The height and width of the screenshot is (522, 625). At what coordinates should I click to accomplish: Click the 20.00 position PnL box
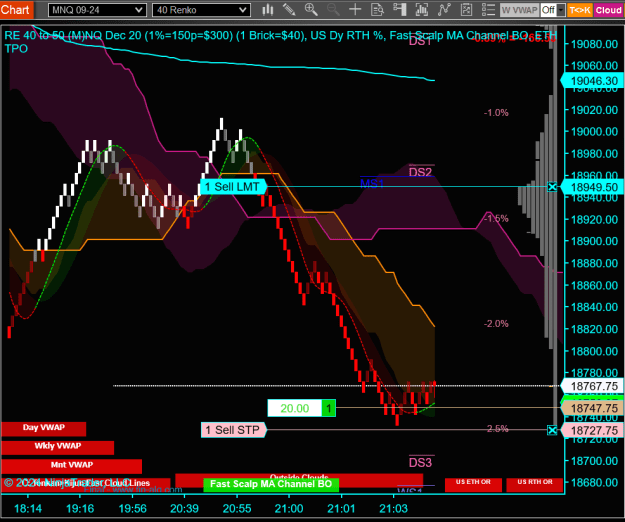coord(295,408)
